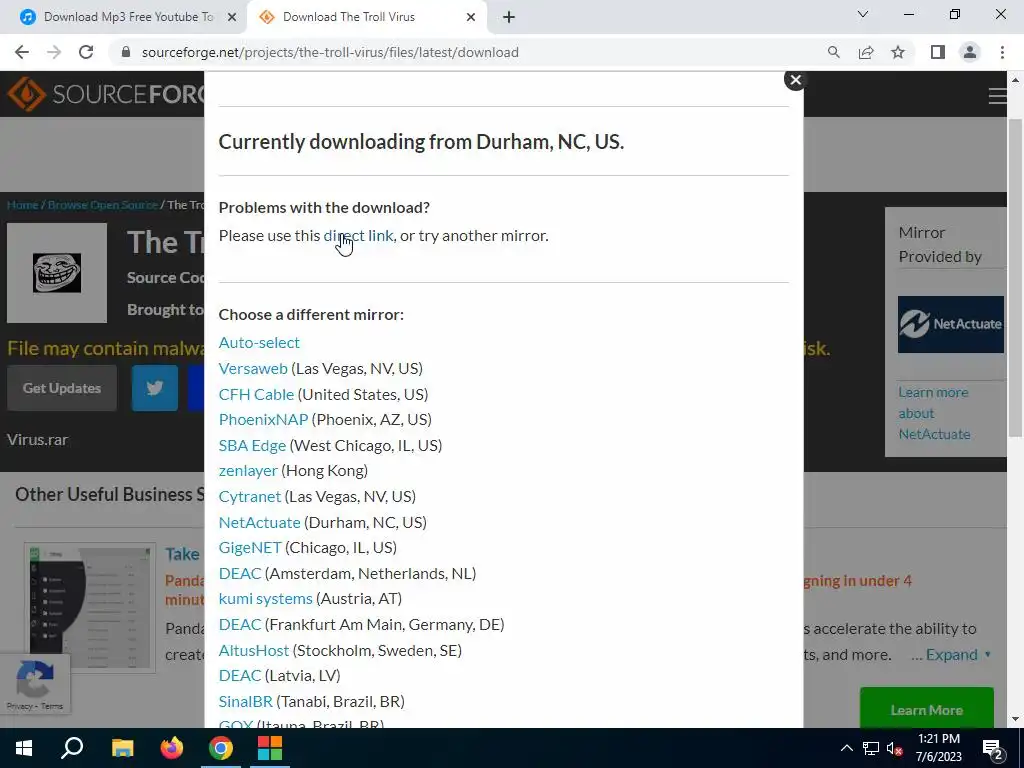Click the green Learn More button
The width and height of the screenshot is (1024, 768).
(927, 708)
